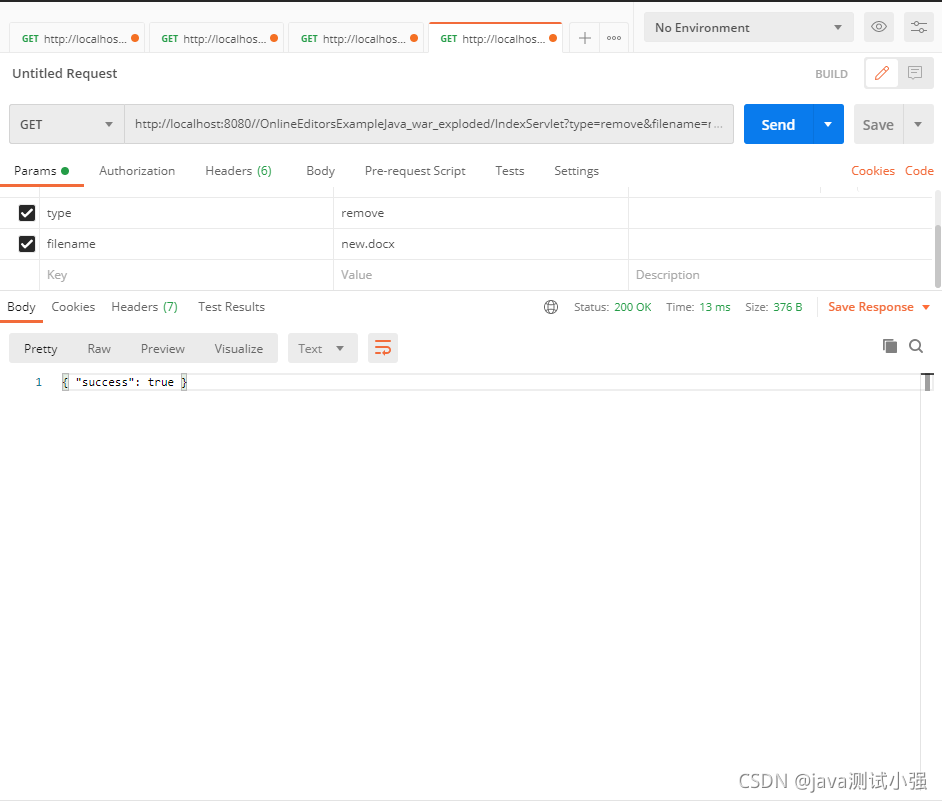Image resolution: width=942 pixels, height=802 pixels.
Task: Click the Untitled Request title
Action: pyautogui.click(x=64, y=73)
